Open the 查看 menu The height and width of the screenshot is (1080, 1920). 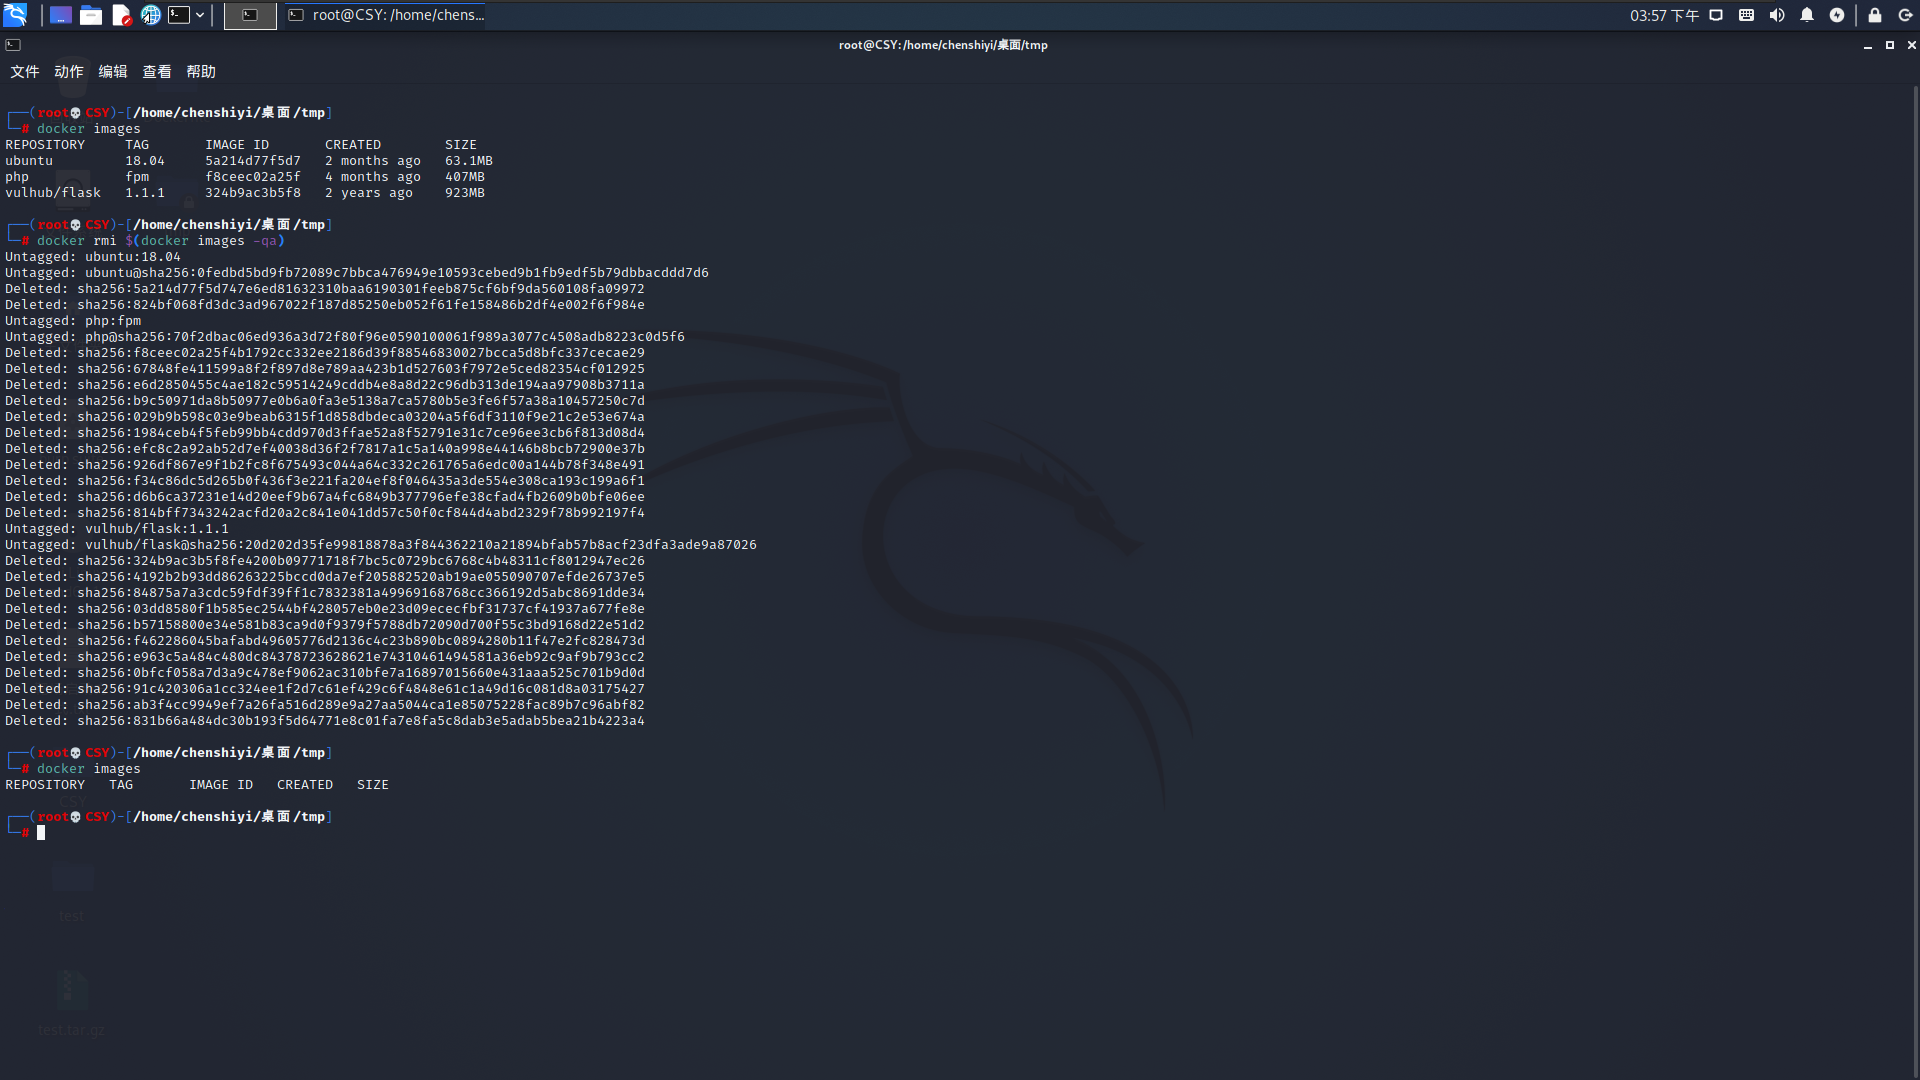click(x=156, y=72)
